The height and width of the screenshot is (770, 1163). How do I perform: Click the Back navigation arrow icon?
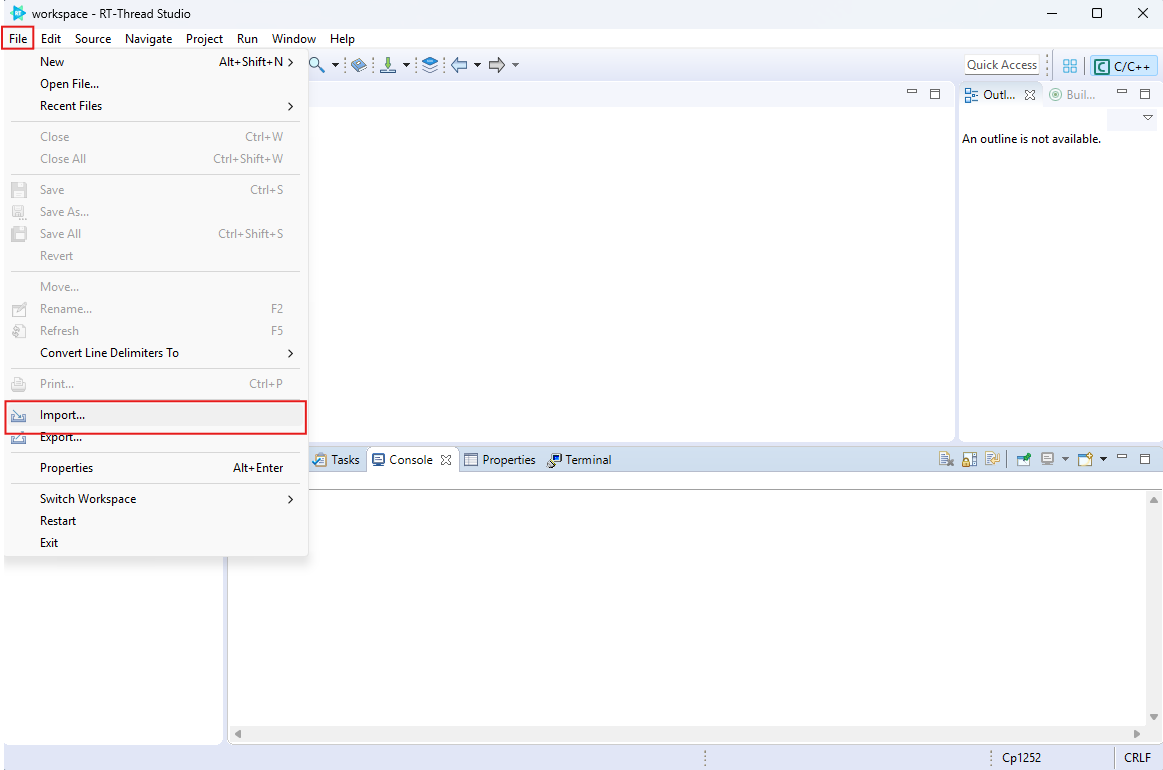pos(459,65)
